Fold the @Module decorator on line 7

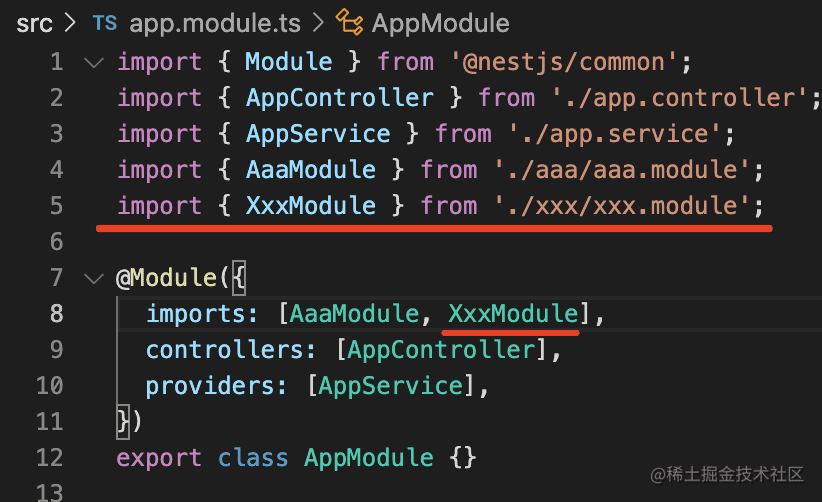pos(94,278)
